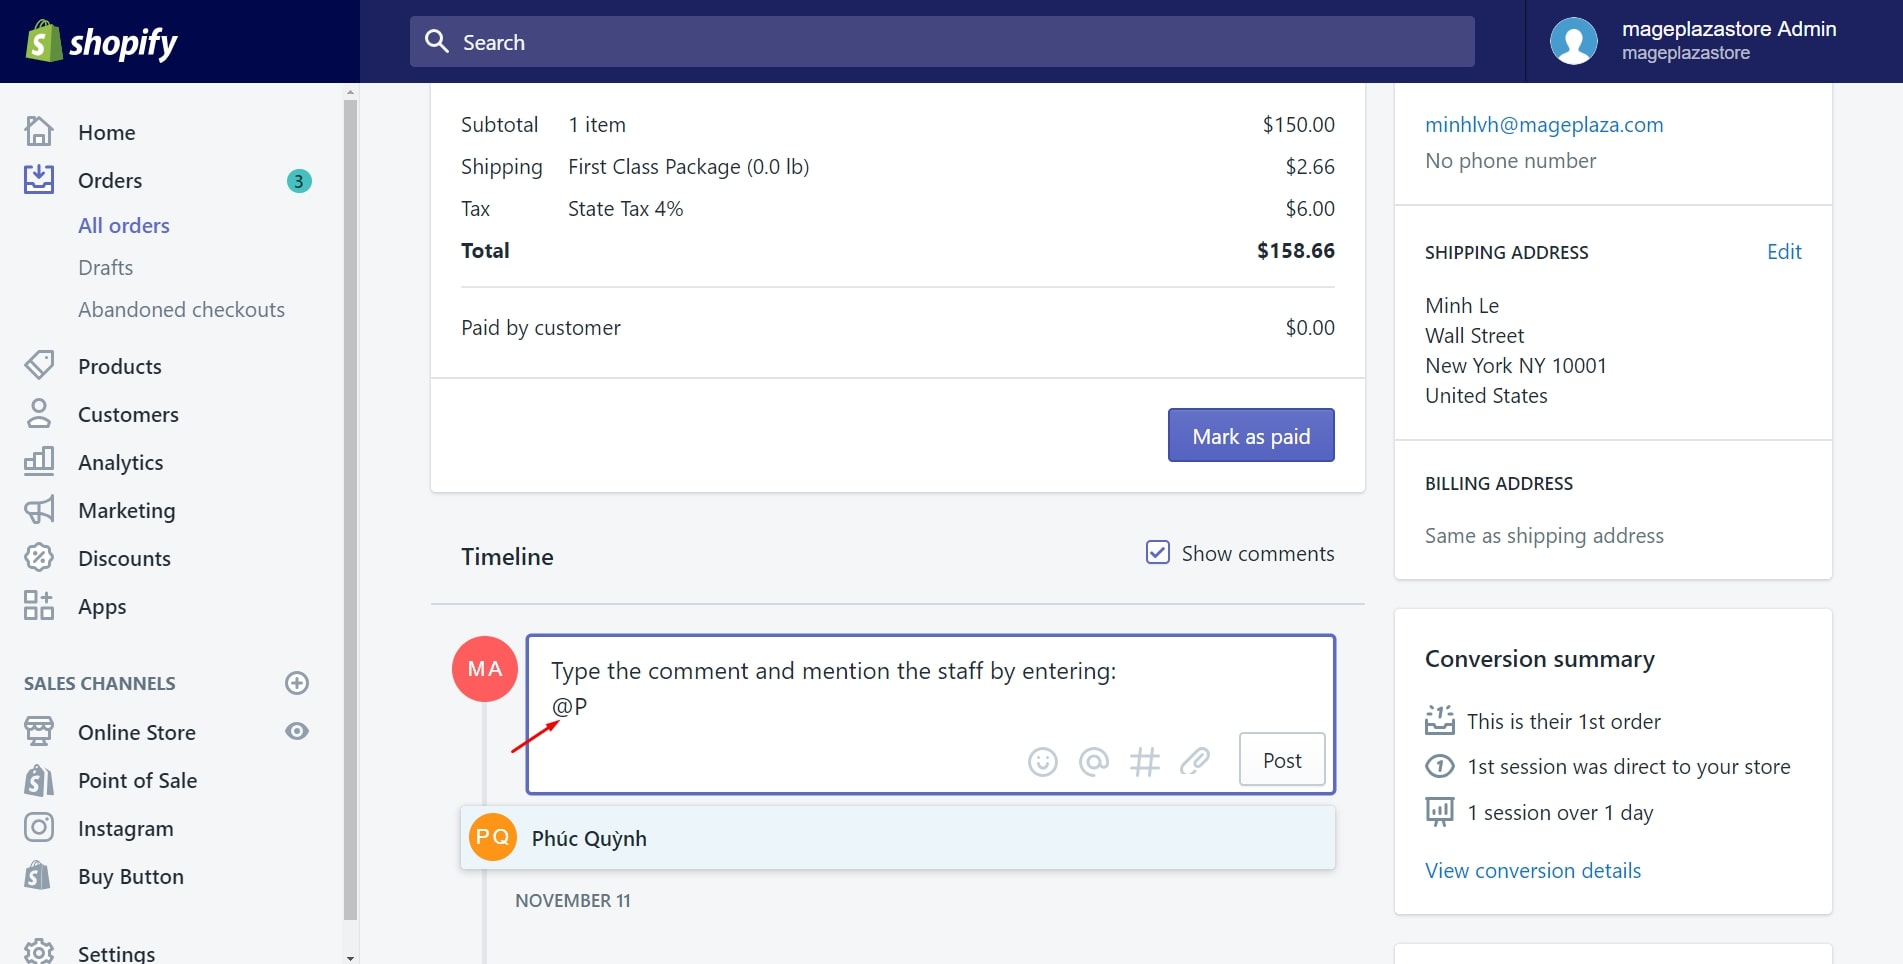Click the paperclip attach file icon
1903x964 pixels.
tap(1195, 762)
